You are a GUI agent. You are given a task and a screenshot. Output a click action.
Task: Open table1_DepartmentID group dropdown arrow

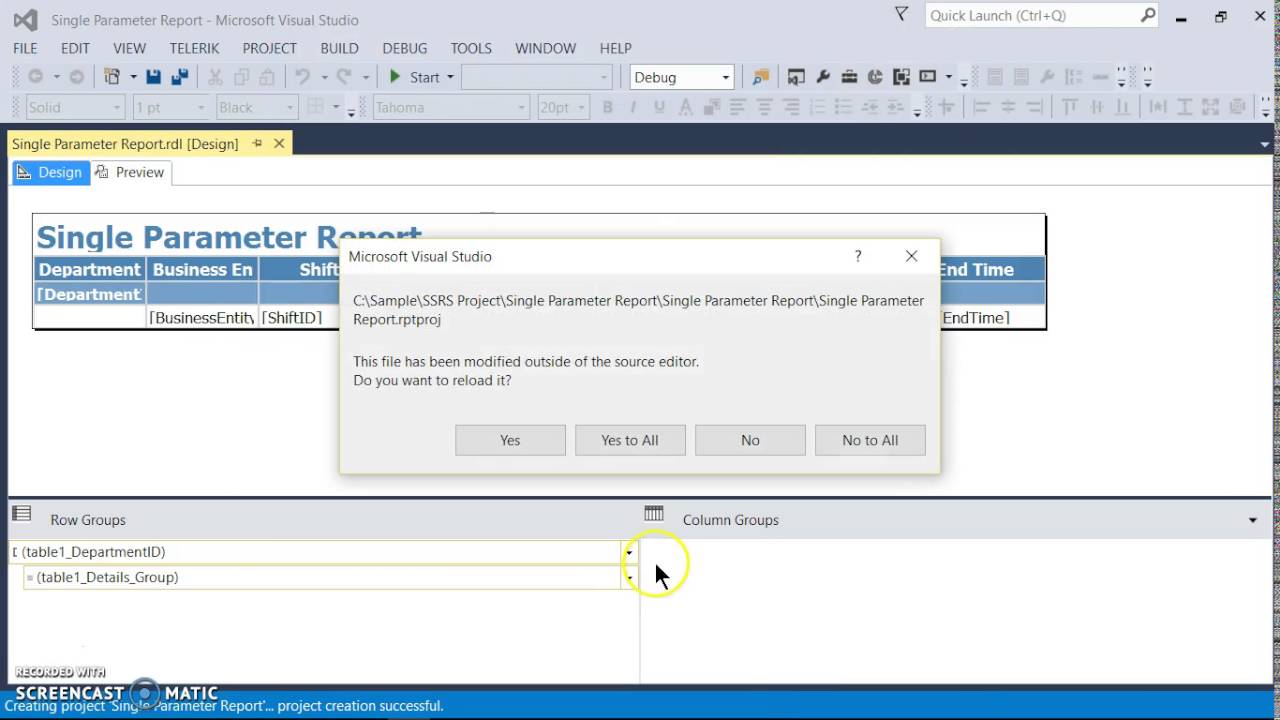(628, 552)
